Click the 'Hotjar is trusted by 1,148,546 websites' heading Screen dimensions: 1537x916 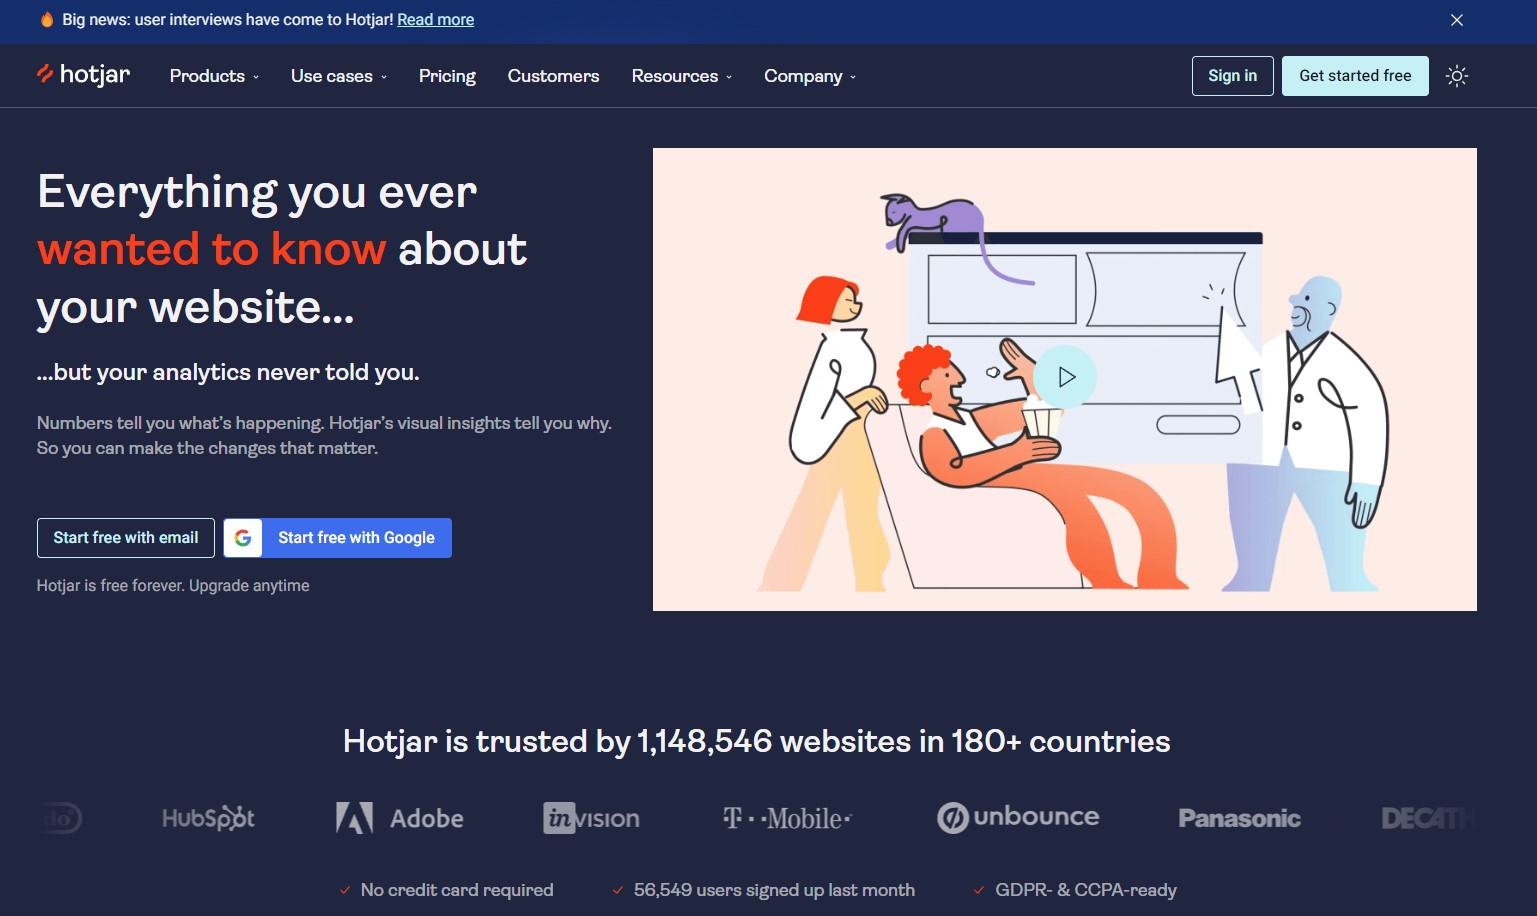(x=757, y=741)
